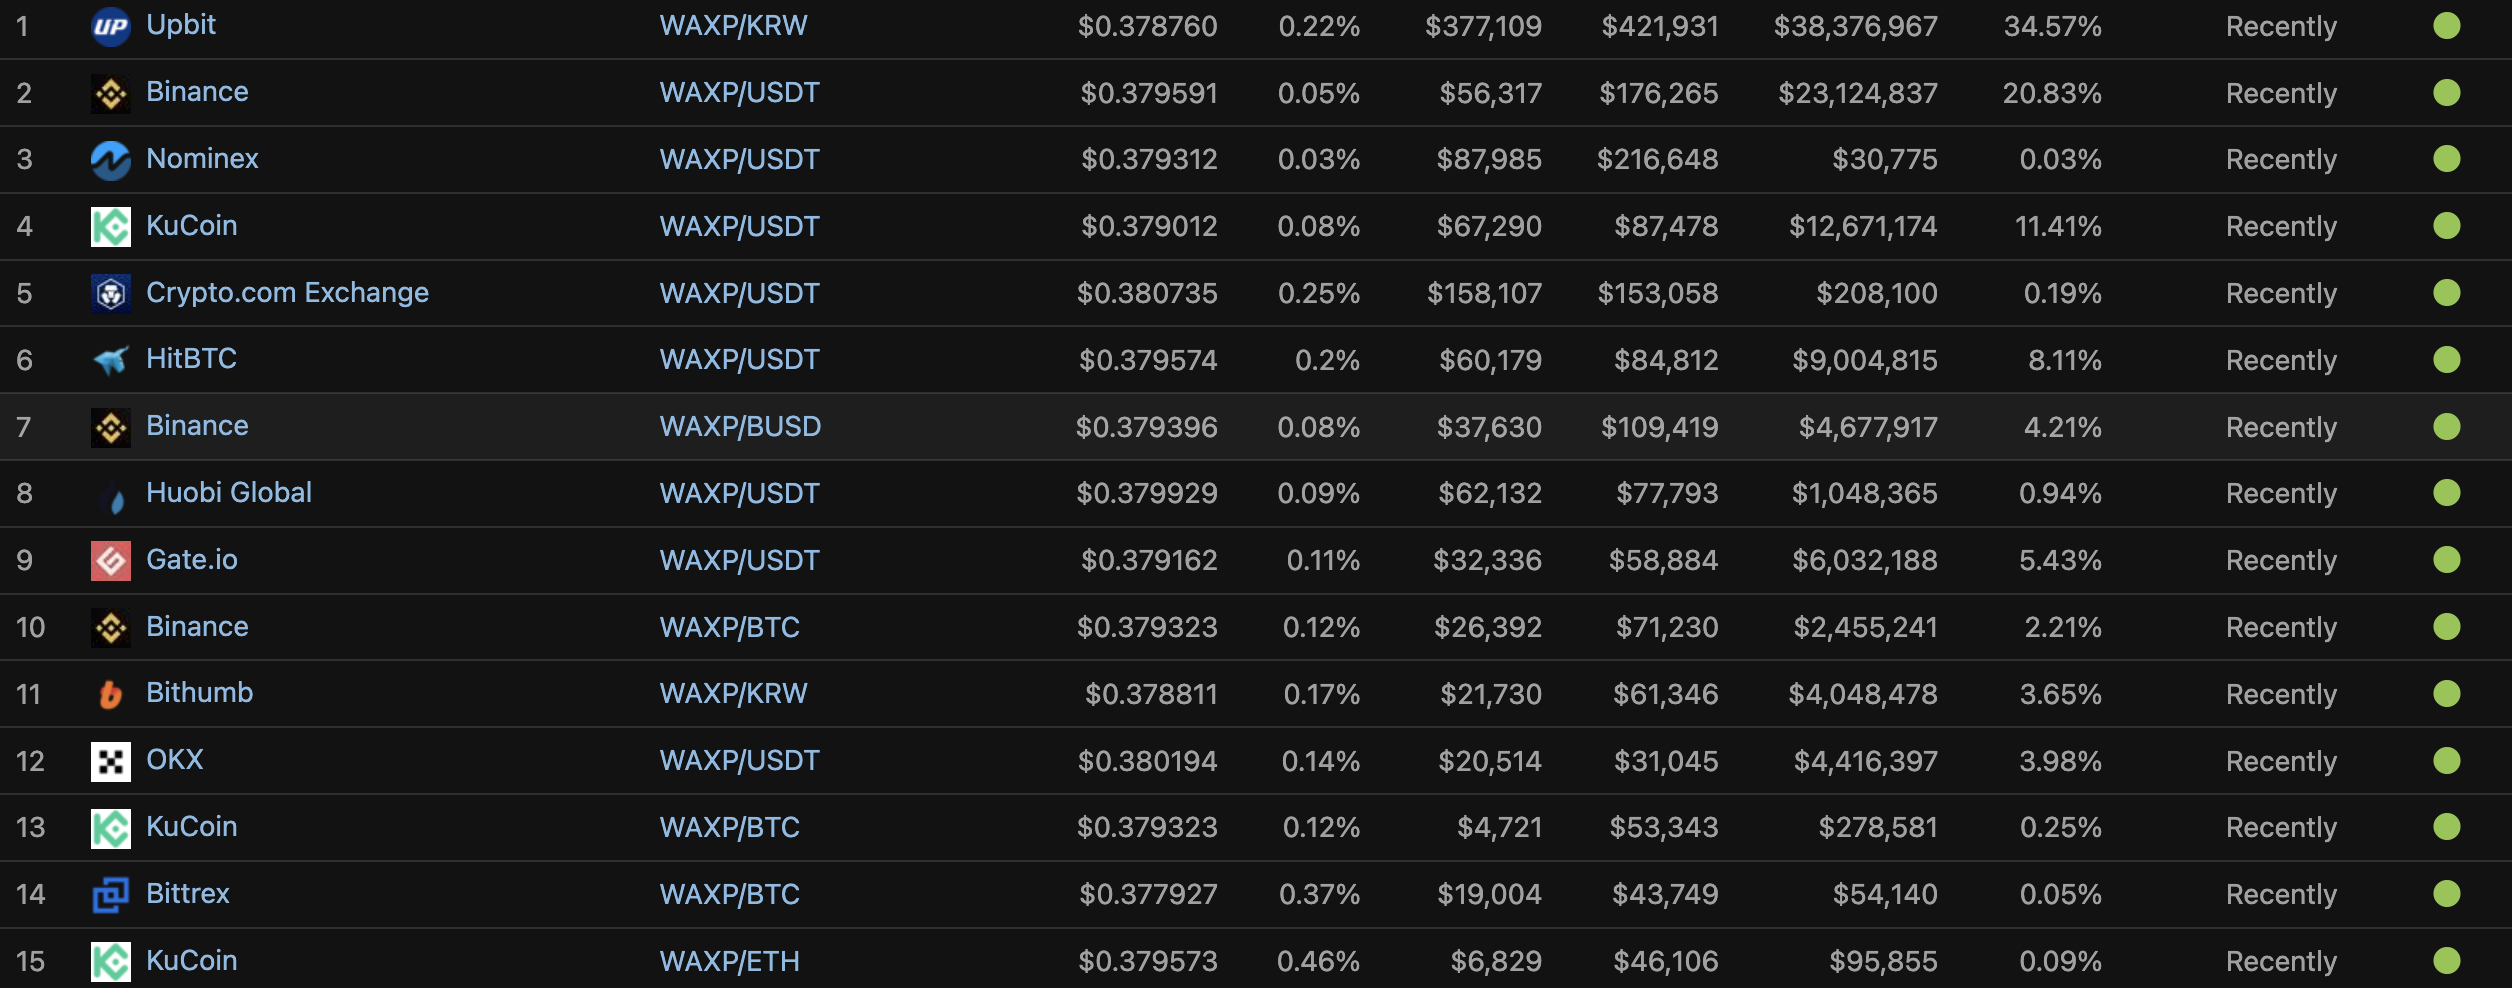
Task: Click the green status dot in the OKX row
Action: click(2447, 761)
